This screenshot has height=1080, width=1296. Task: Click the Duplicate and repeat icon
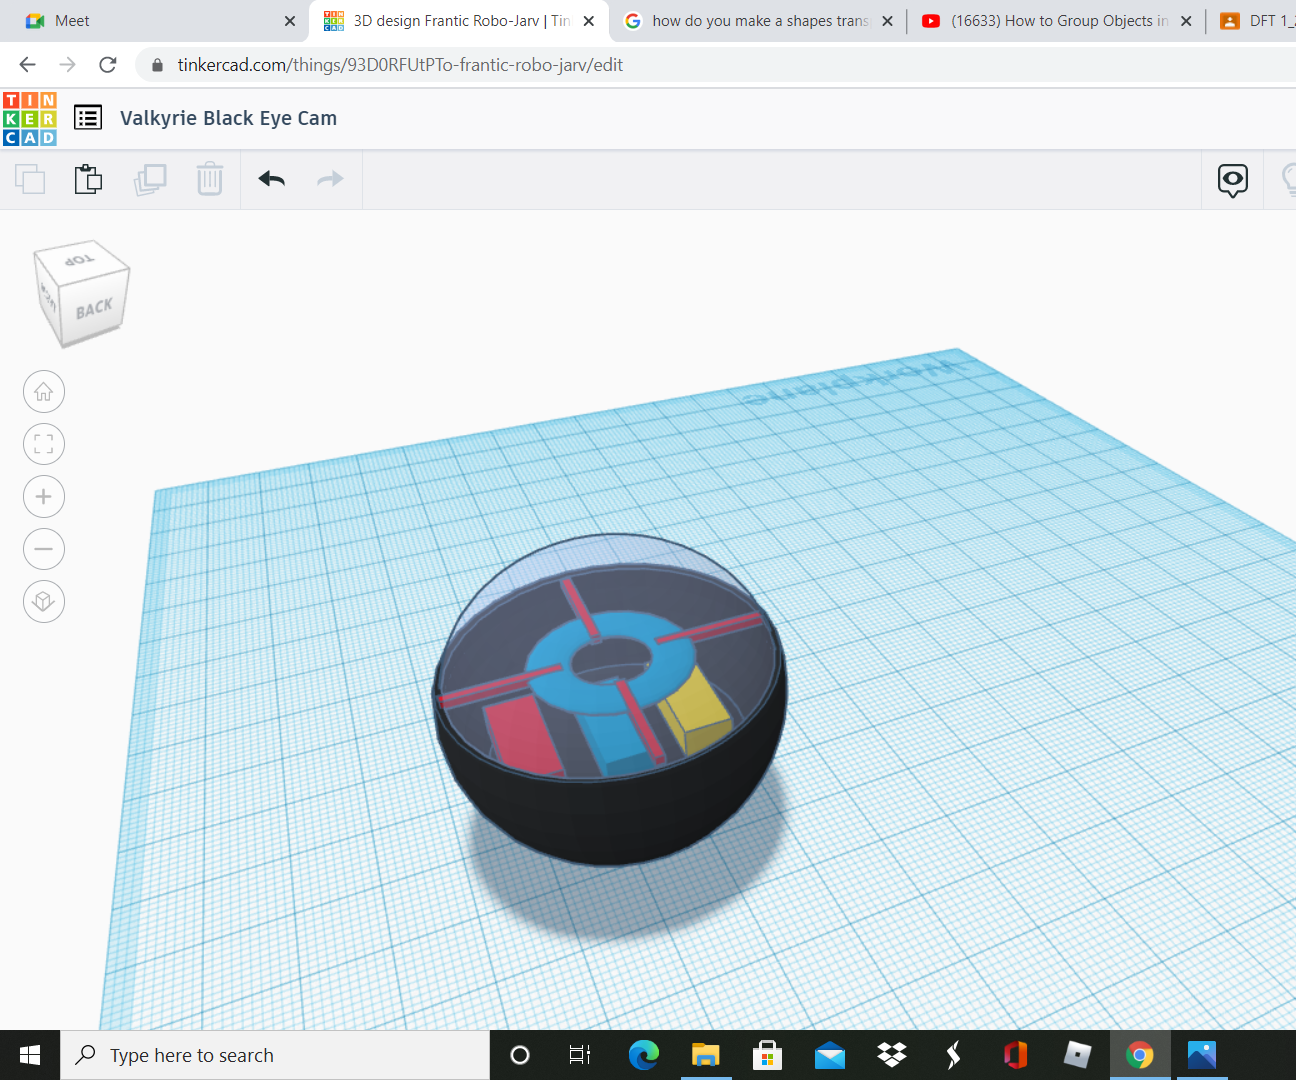coord(150,179)
